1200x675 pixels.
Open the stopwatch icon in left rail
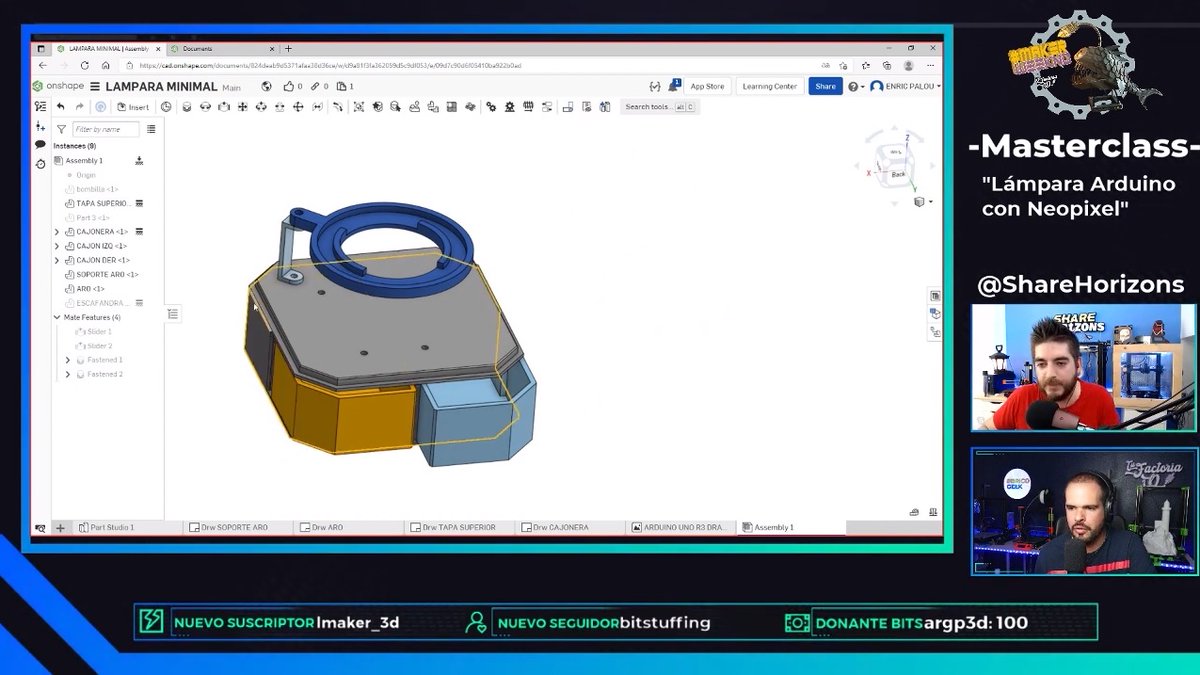coord(40,163)
